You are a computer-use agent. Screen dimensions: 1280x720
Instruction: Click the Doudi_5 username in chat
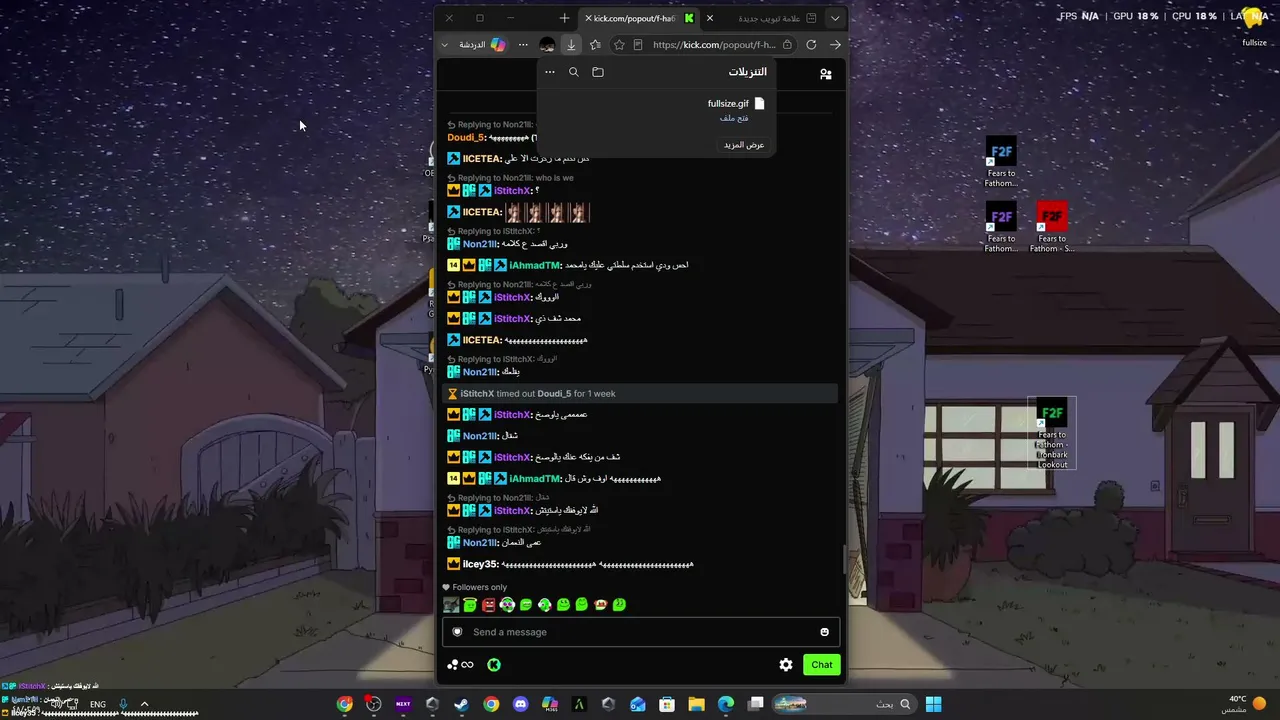coord(467,138)
